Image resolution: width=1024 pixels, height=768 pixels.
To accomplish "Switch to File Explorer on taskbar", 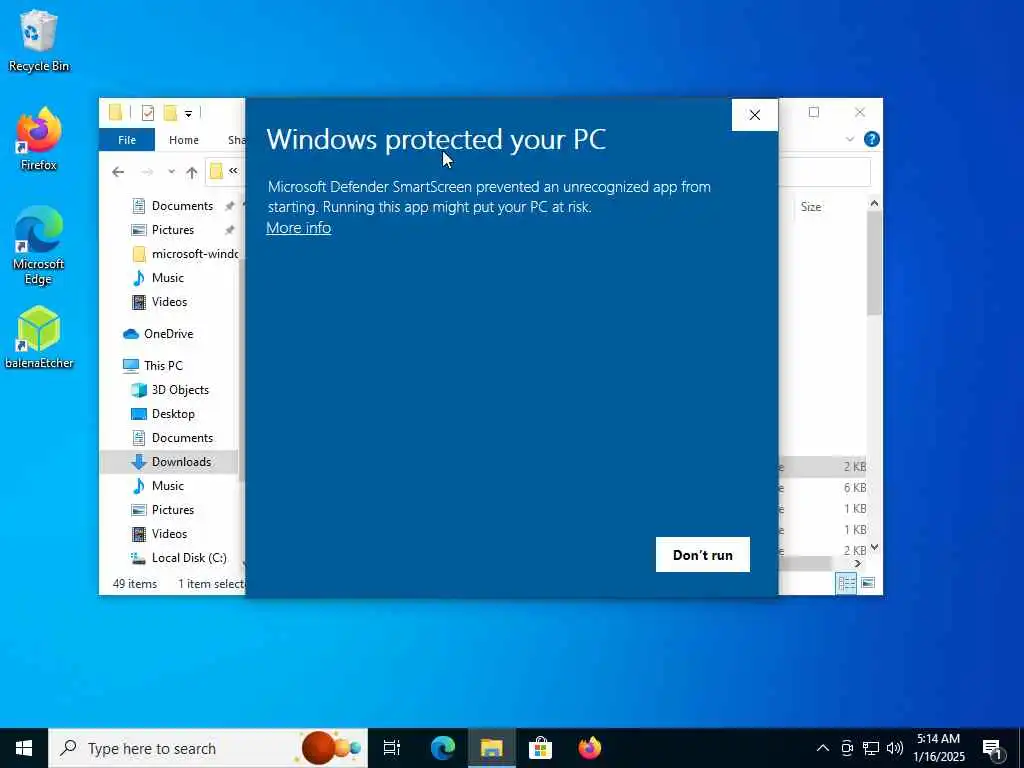I will pos(491,748).
